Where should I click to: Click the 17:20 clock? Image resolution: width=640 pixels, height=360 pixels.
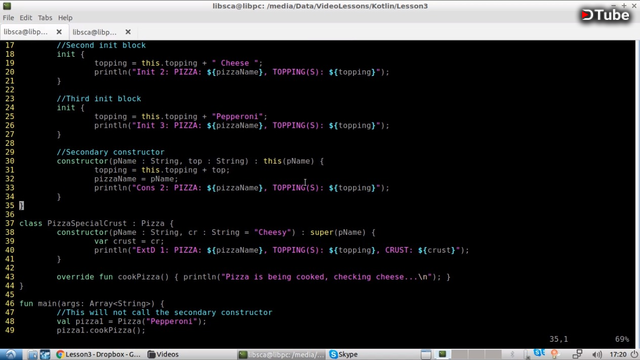click(x=618, y=354)
